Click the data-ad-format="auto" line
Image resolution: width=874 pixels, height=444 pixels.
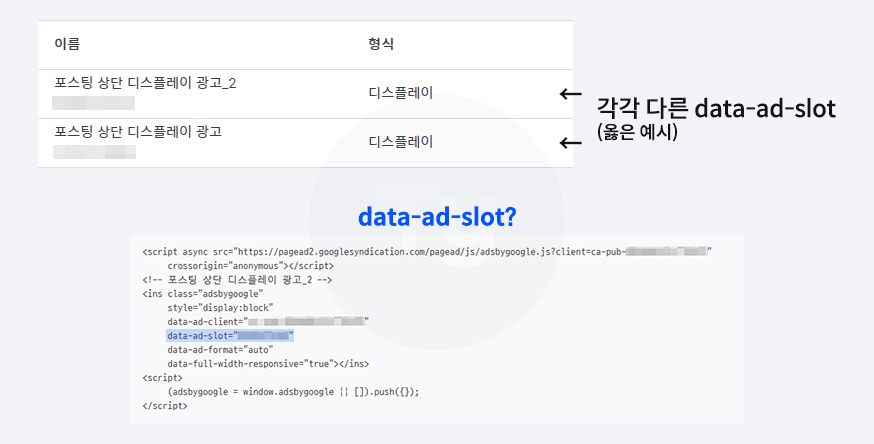(220, 350)
